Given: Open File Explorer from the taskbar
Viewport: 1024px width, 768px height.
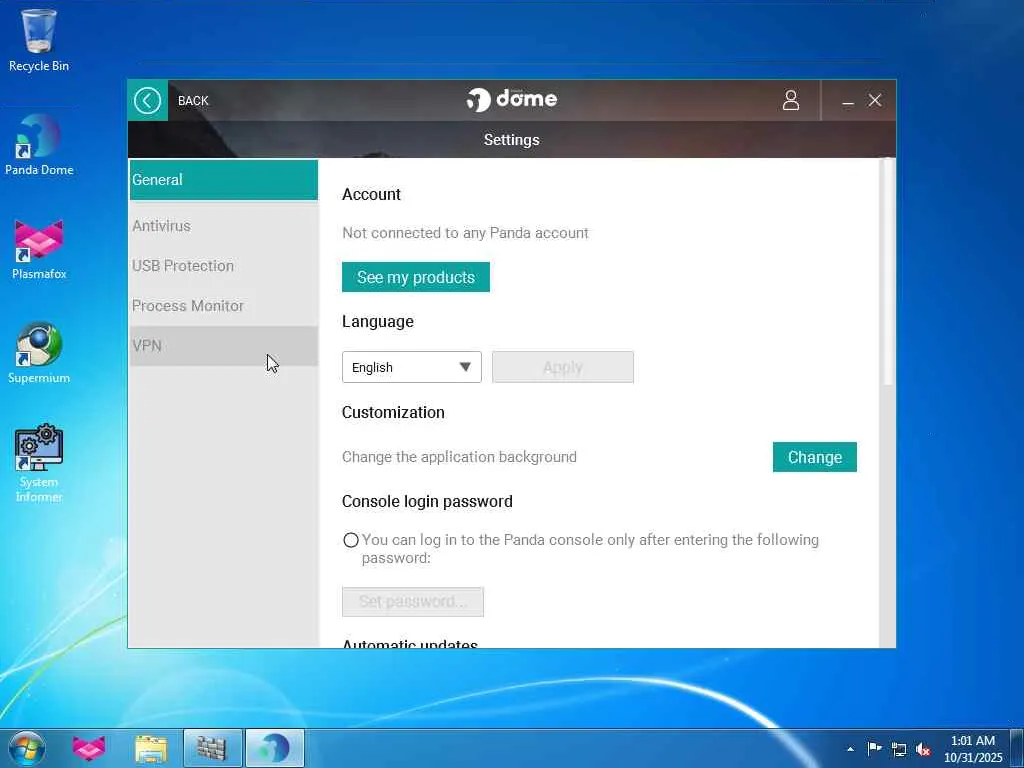Looking at the screenshot, I should pos(151,748).
